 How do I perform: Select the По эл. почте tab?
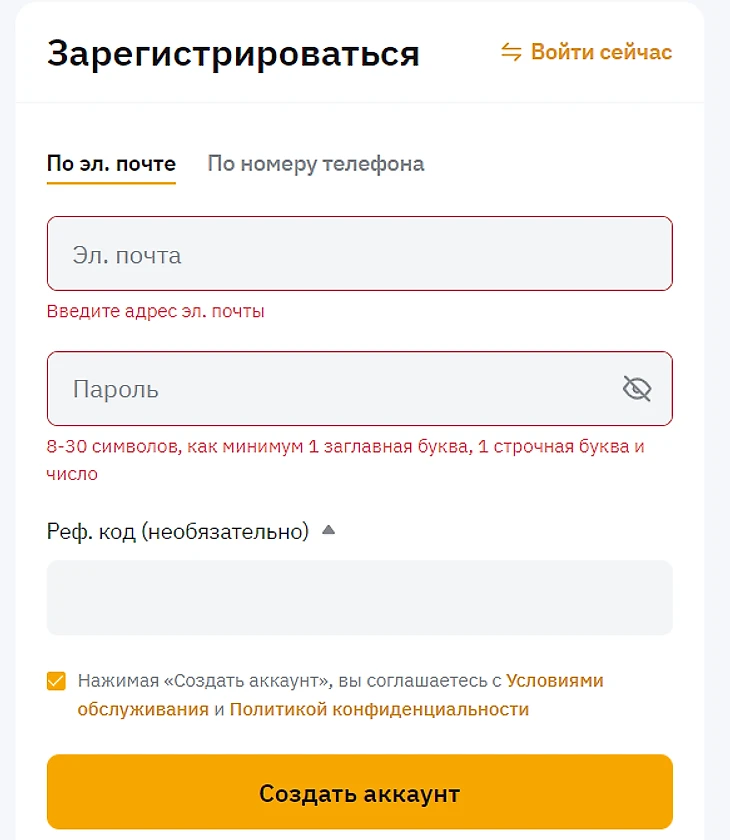[111, 164]
